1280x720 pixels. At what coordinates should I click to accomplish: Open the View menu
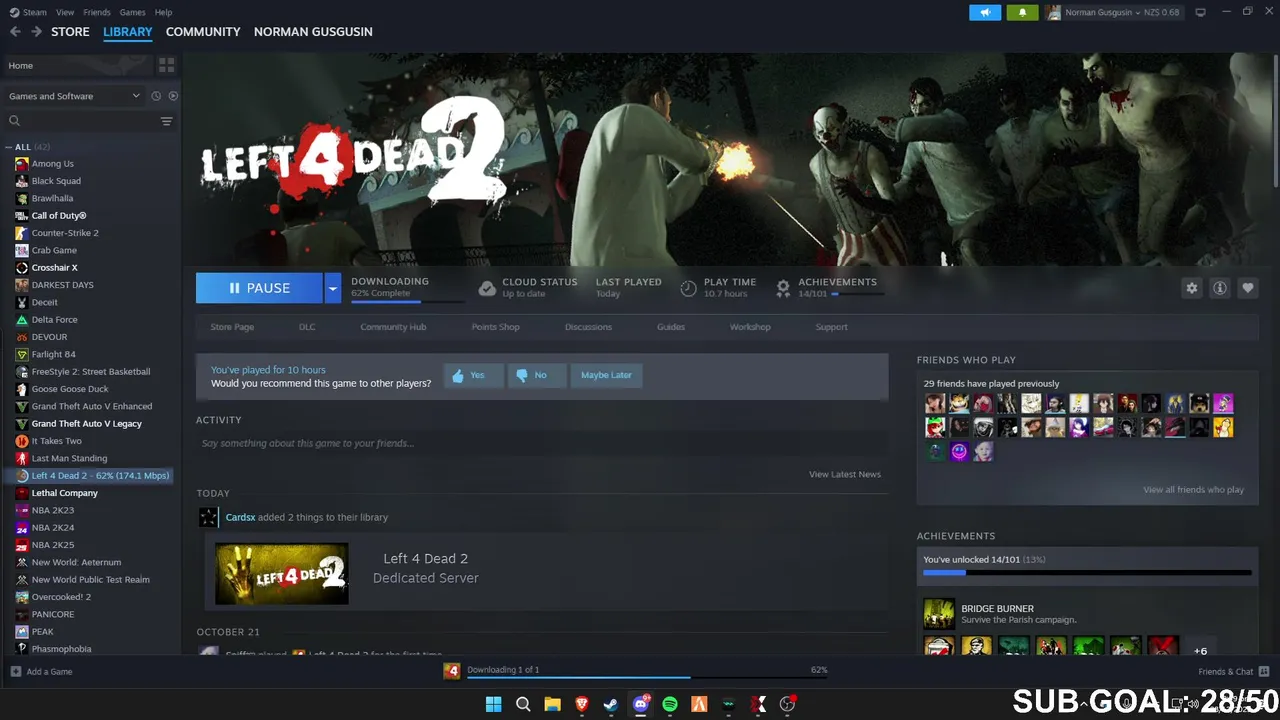tap(65, 12)
